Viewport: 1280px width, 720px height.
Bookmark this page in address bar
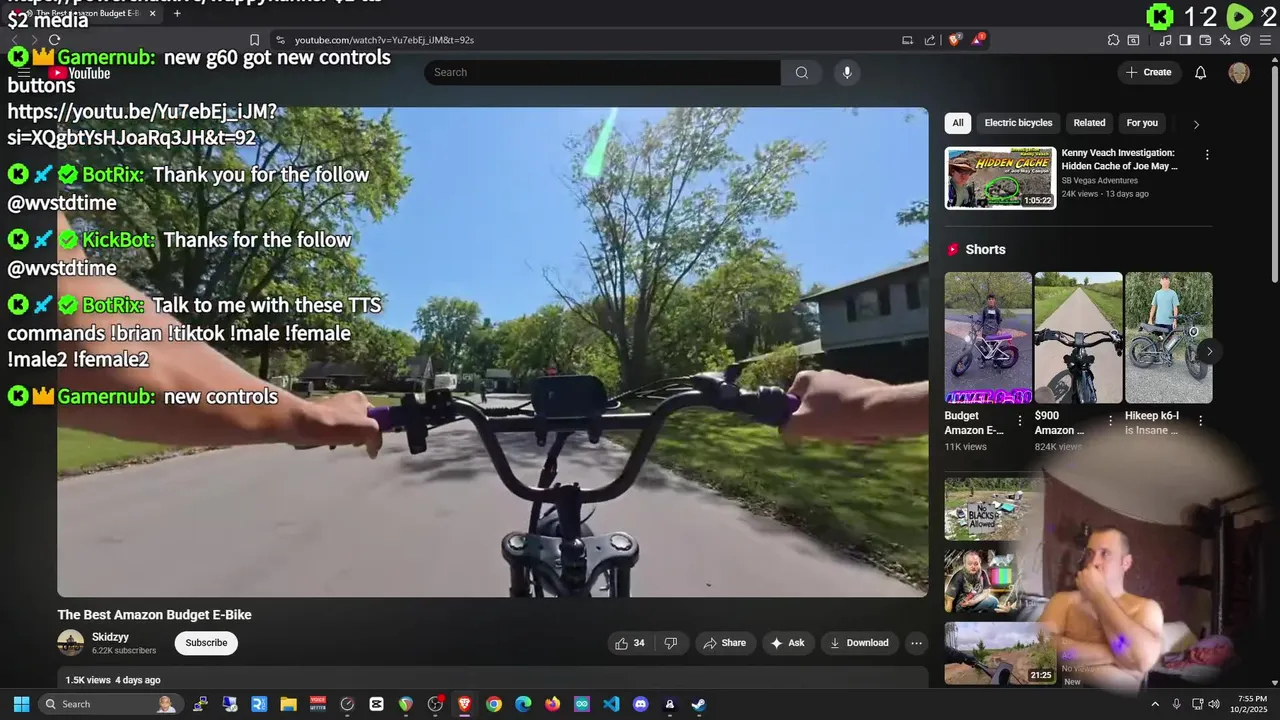[x=255, y=40]
